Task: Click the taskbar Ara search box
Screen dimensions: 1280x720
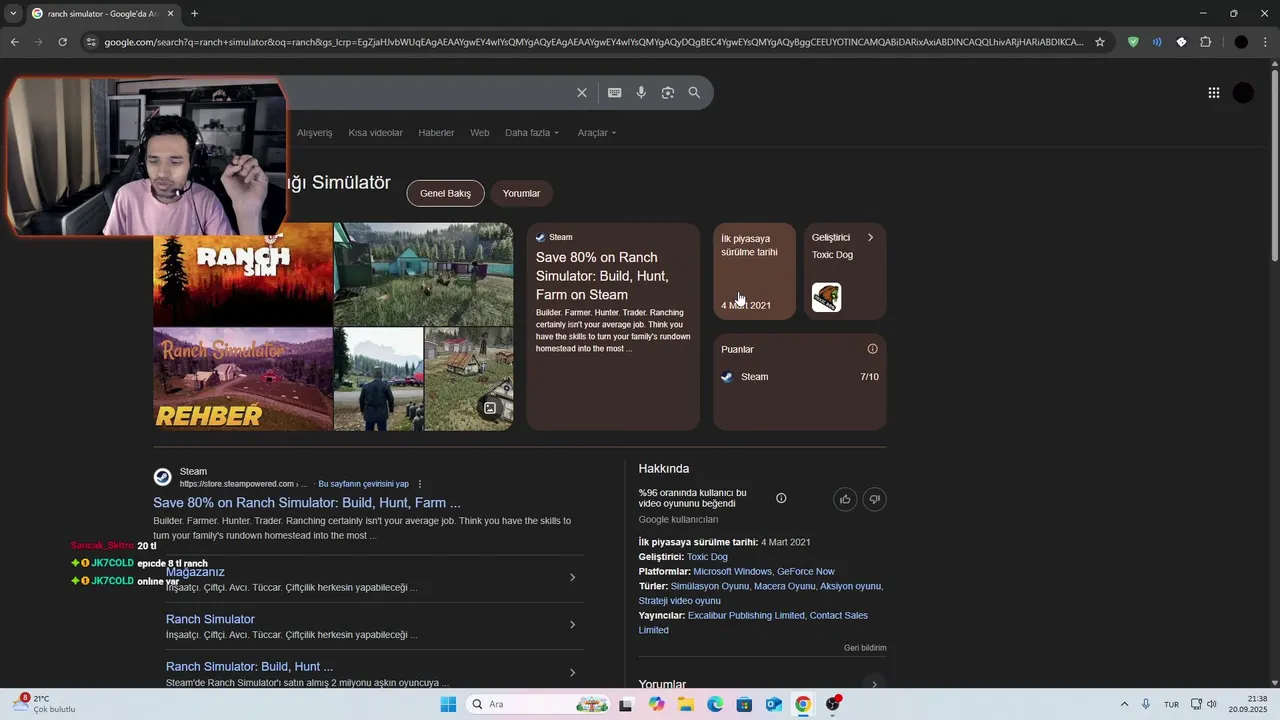Action: (x=538, y=704)
